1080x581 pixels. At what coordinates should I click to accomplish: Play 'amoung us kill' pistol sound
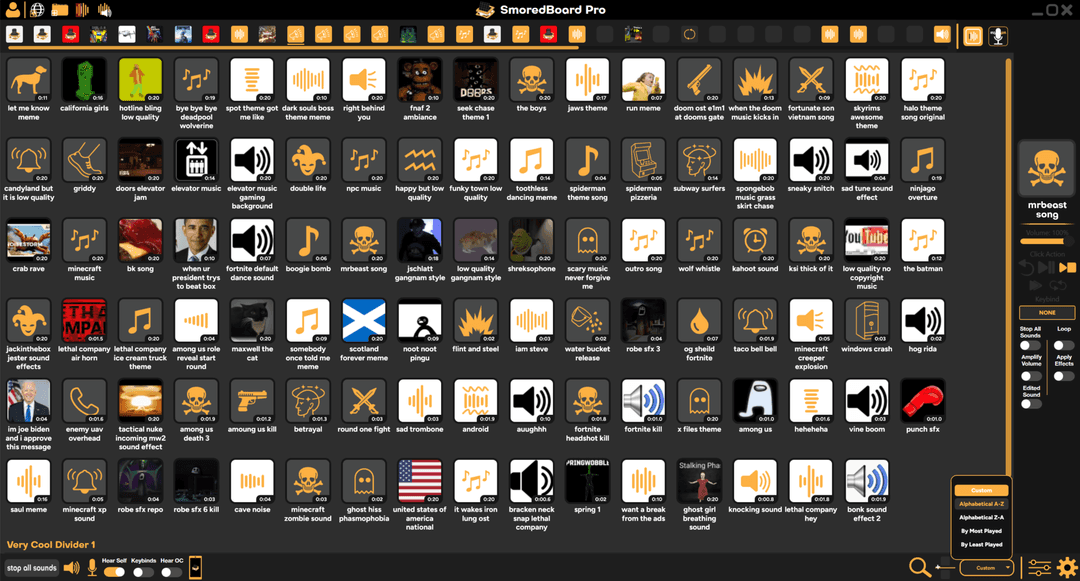252,401
